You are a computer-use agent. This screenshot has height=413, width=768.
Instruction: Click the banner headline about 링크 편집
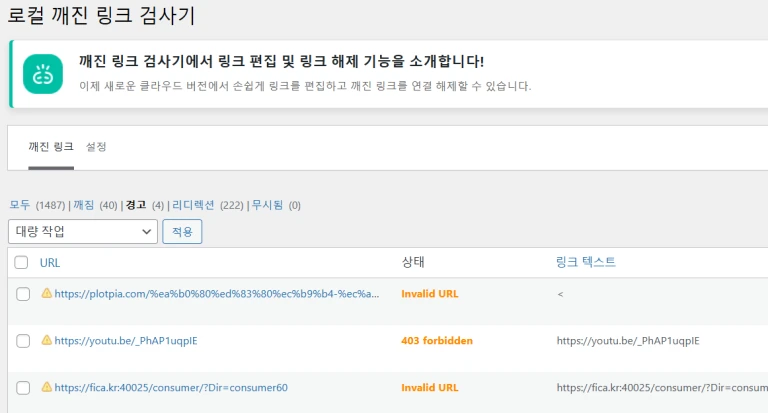point(281,61)
